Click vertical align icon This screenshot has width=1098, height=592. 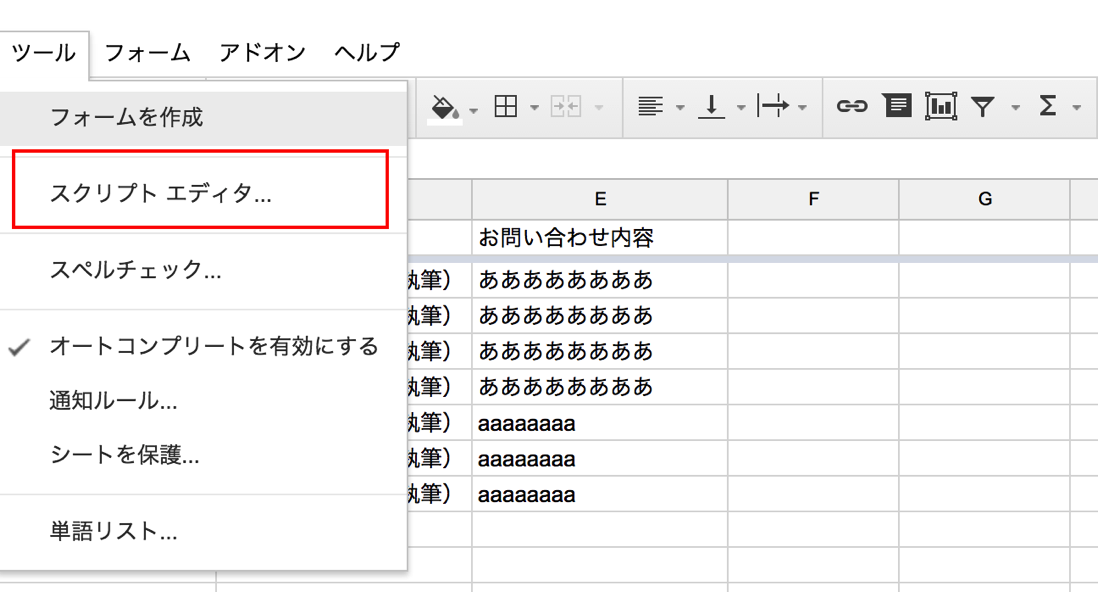711,106
